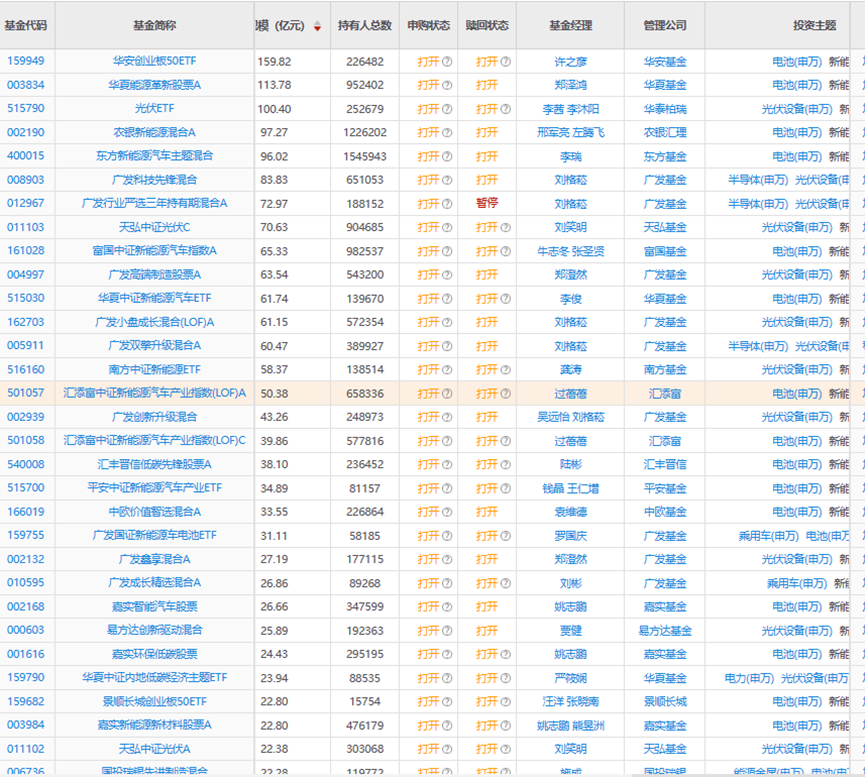Open redemption help icon for fund 501057

tap(506, 394)
